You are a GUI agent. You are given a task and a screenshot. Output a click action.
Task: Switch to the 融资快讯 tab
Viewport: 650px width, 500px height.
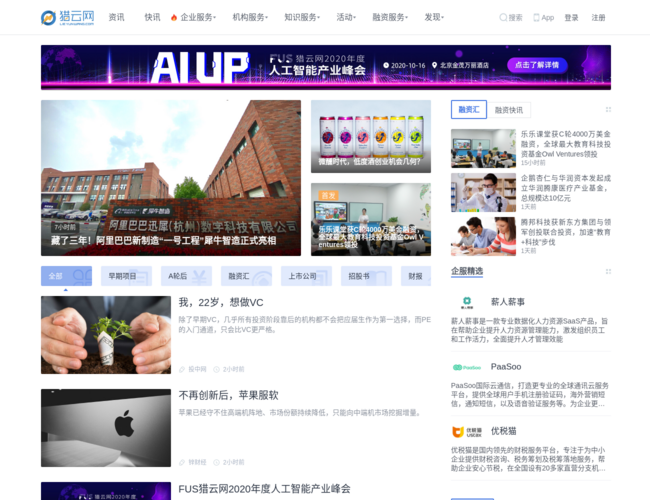(x=509, y=110)
